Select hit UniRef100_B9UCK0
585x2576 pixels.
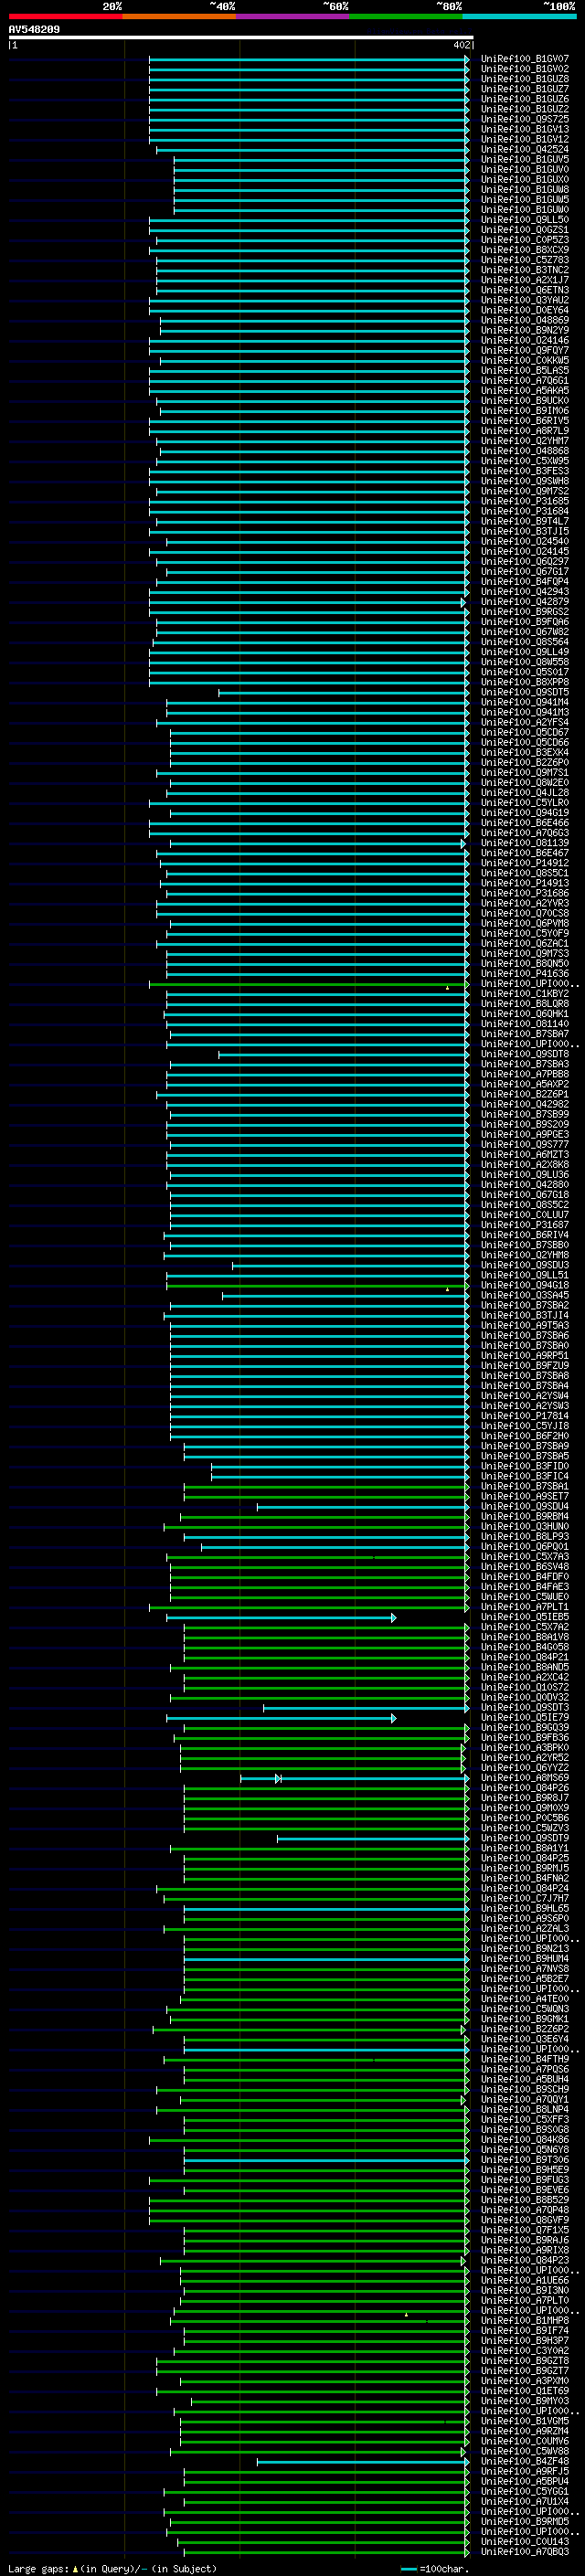pyautogui.click(x=525, y=401)
